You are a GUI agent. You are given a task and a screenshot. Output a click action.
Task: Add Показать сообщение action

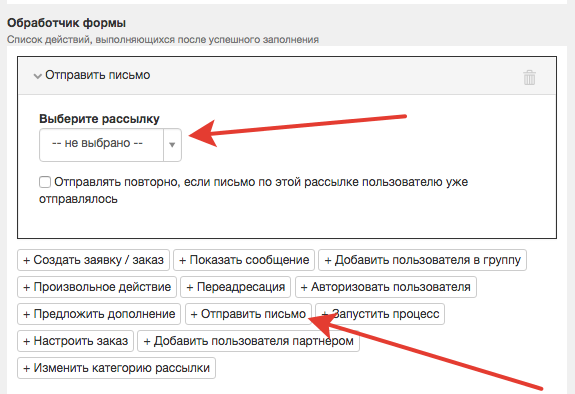[x=244, y=260]
